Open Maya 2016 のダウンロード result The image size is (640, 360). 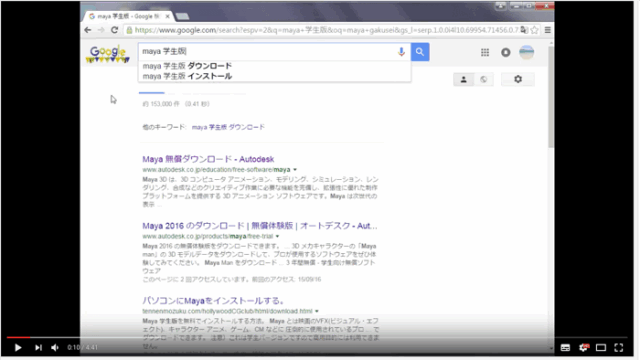260,226
